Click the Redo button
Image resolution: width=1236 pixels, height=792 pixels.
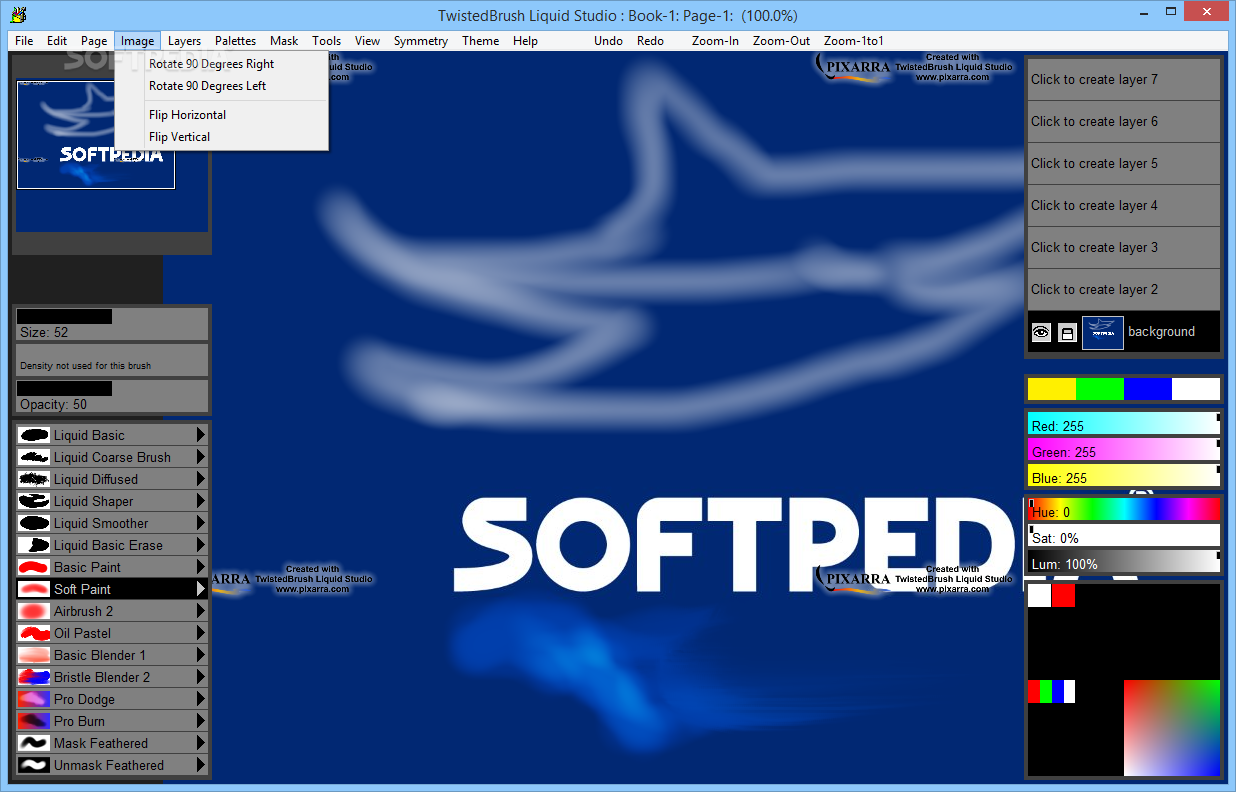[x=650, y=41]
